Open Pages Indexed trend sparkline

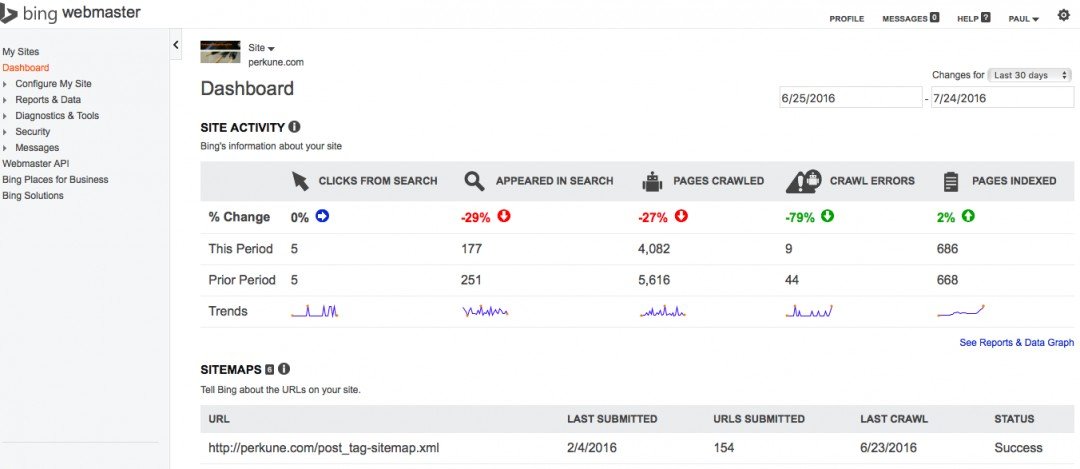click(961, 311)
